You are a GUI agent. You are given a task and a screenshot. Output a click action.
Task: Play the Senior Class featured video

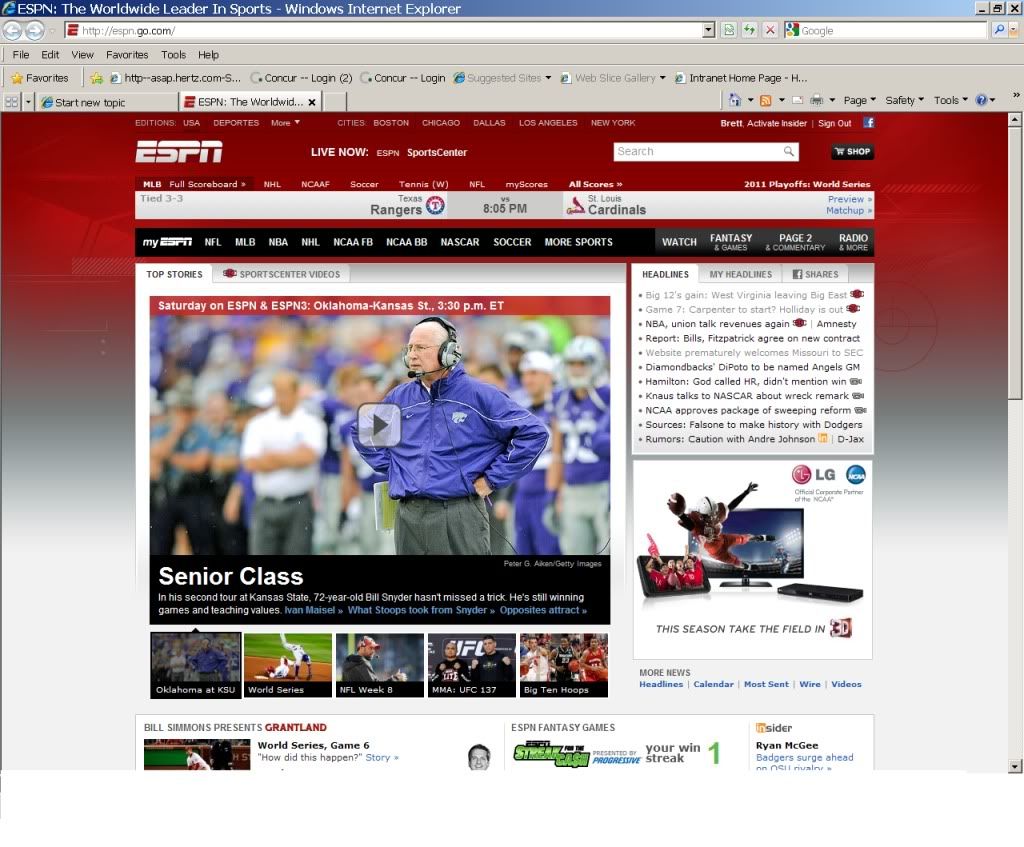point(379,425)
